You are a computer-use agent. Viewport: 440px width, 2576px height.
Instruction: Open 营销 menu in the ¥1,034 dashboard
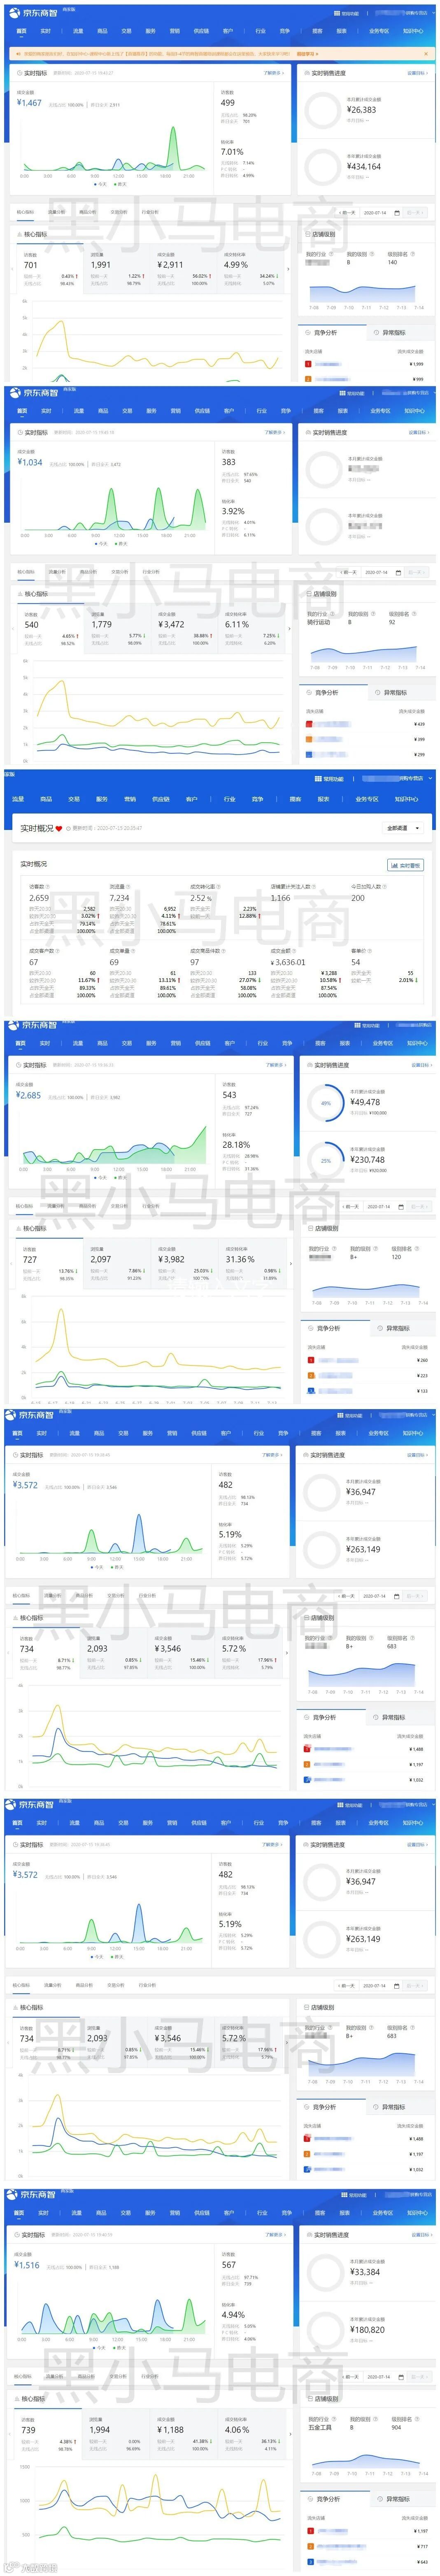click(x=176, y=411)
